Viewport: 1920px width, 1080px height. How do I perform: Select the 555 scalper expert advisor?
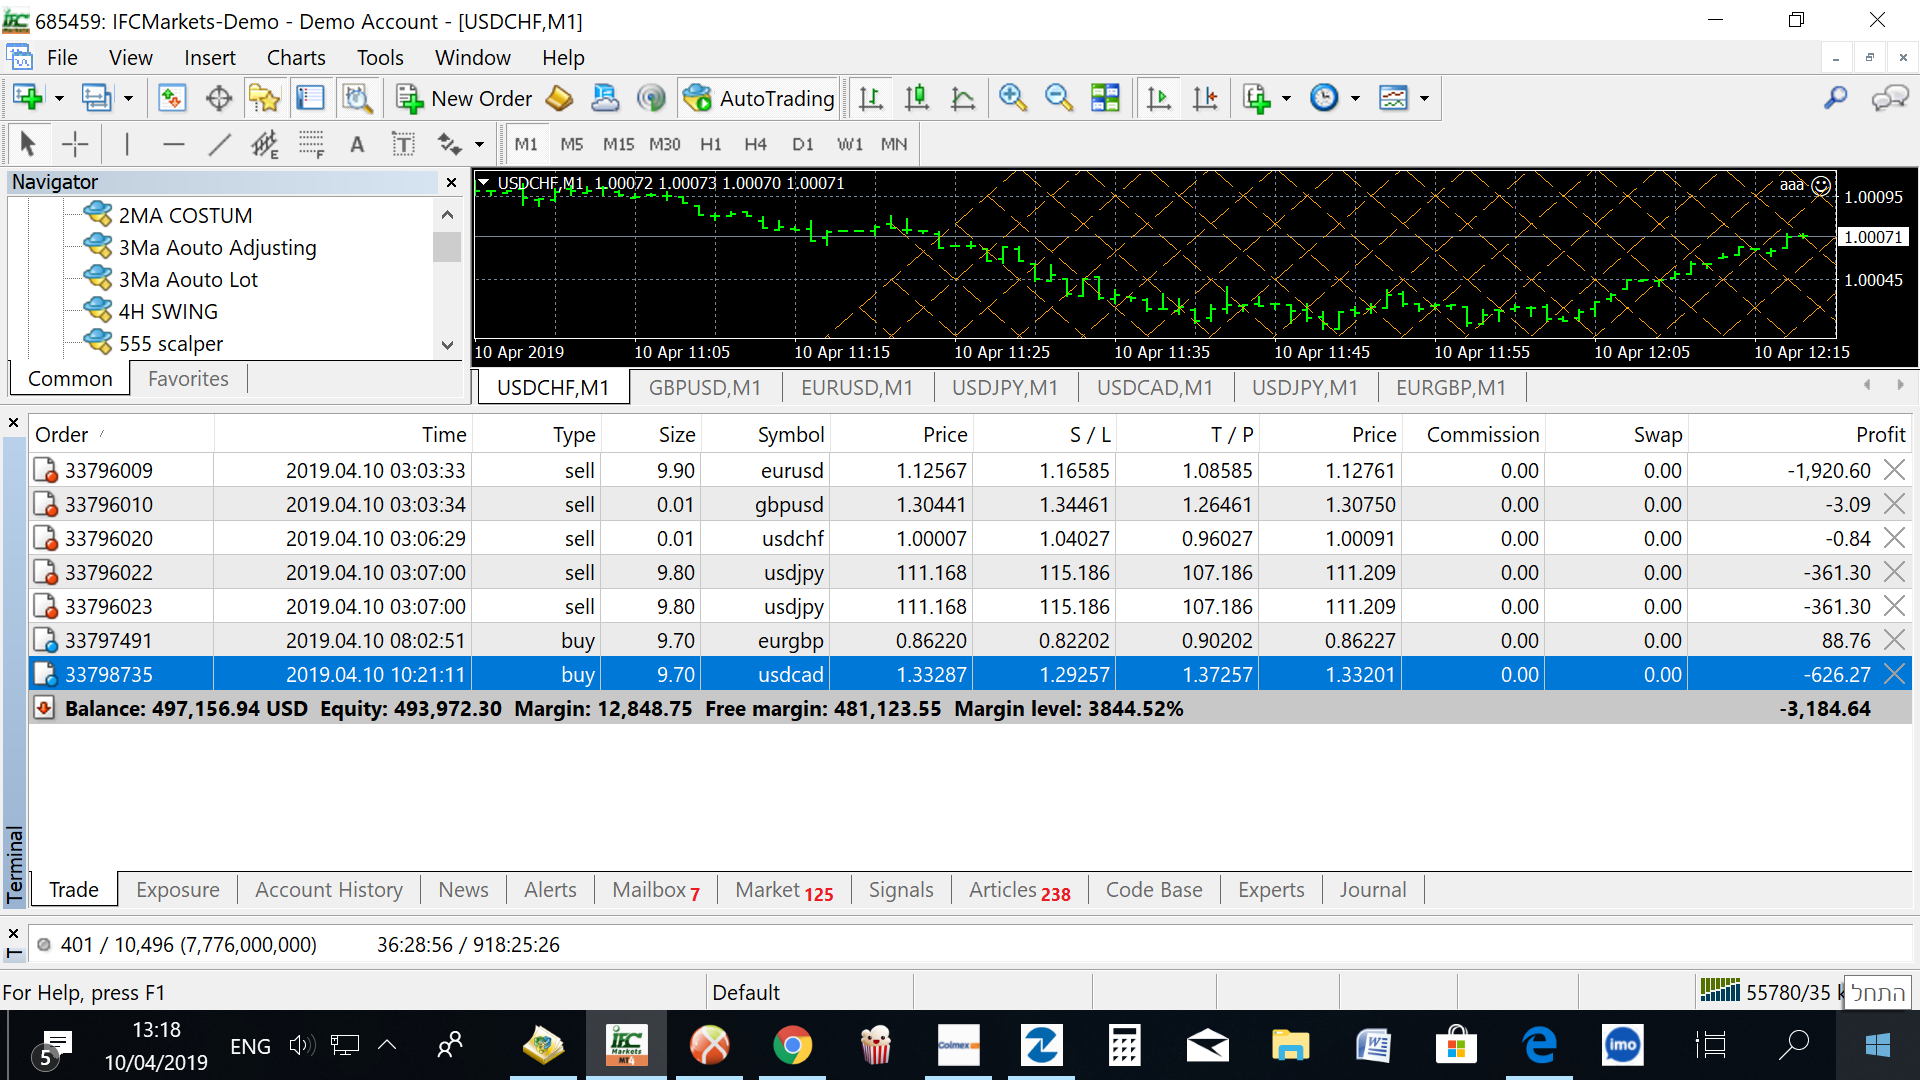(x=171, y=343)
